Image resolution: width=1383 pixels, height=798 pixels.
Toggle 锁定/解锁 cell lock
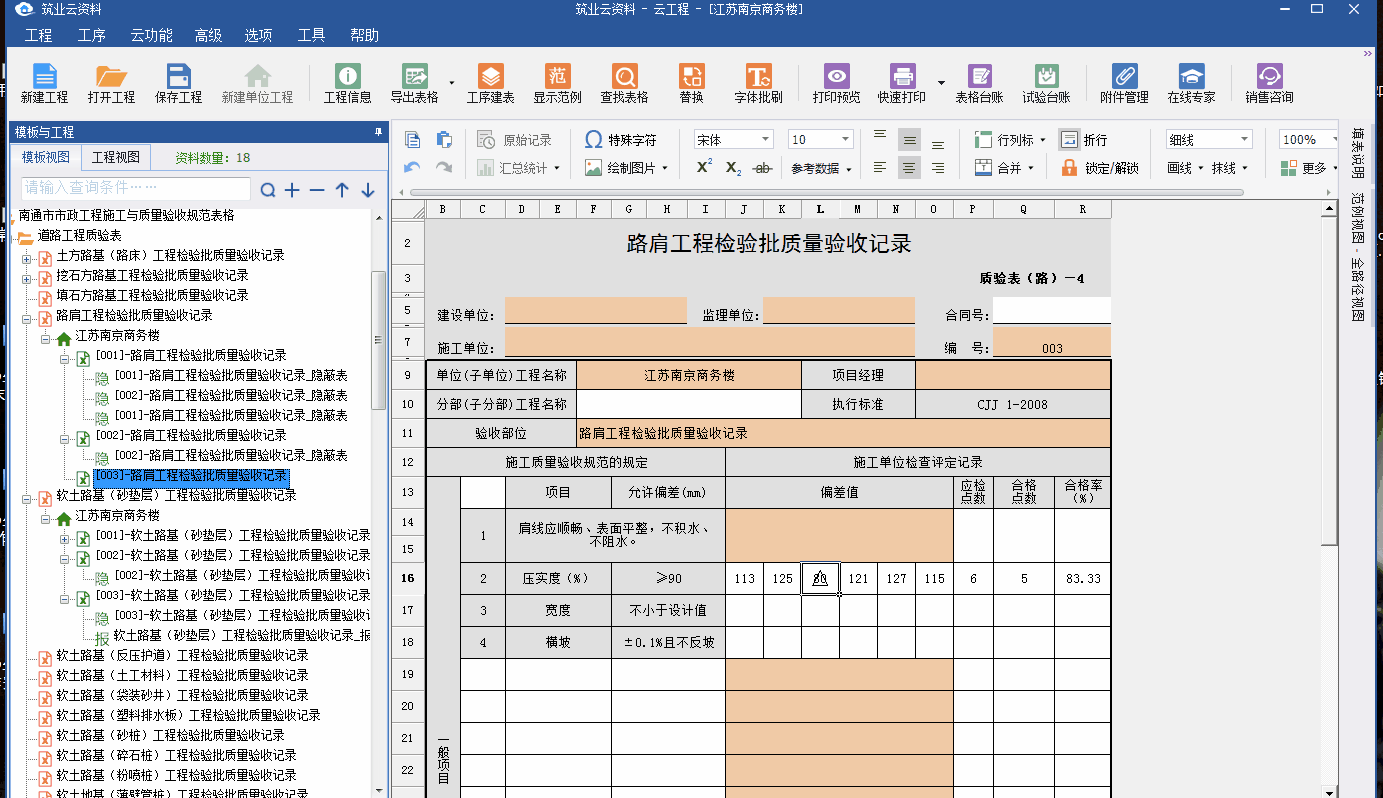pyautogui.click(x=1100, y=168)
